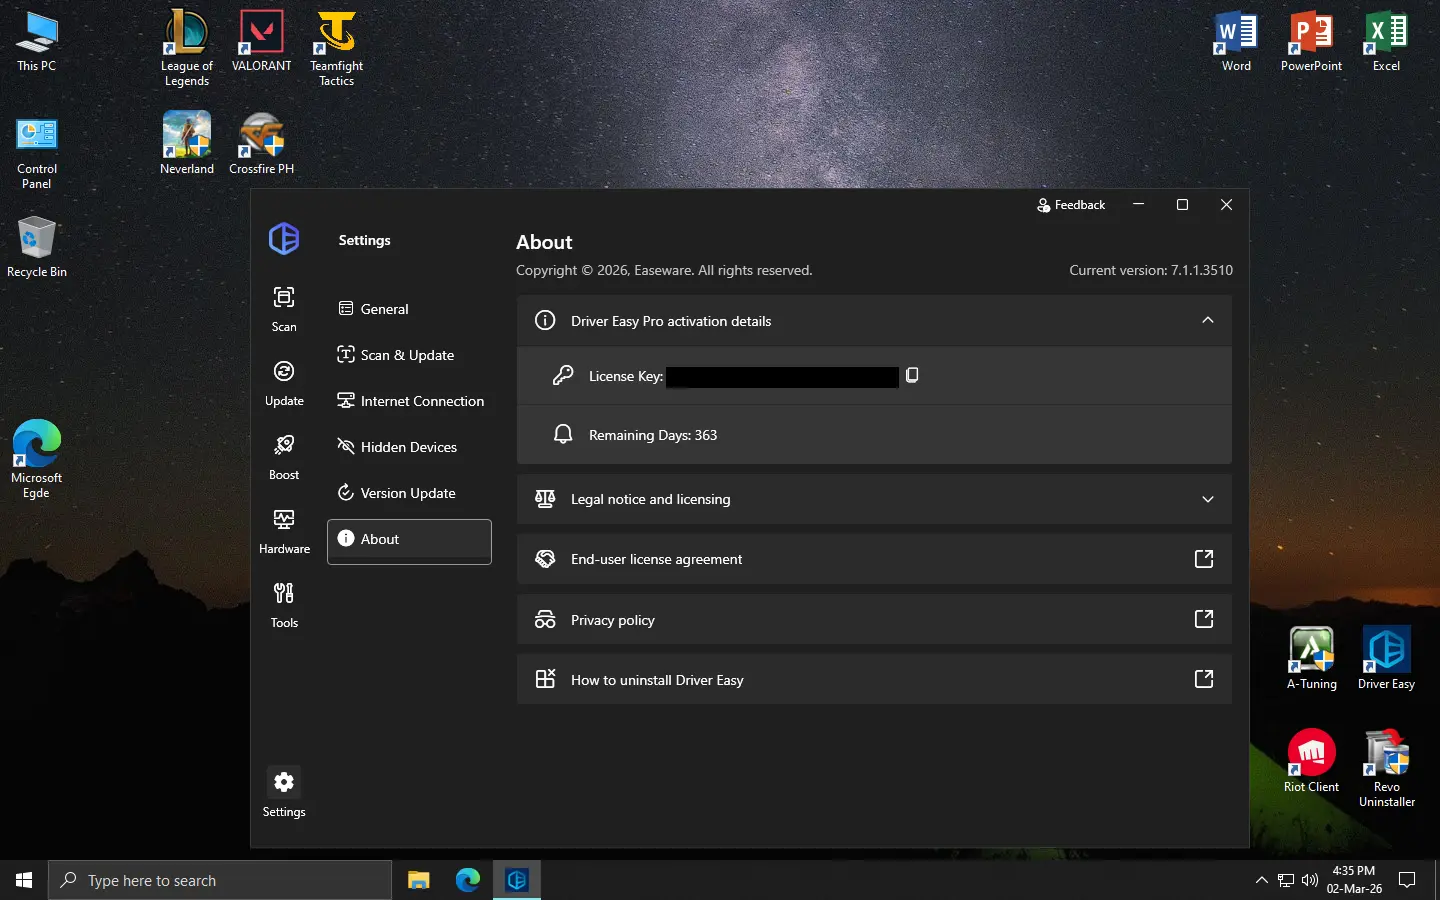The height and width of the screenshot is (900, 1440).
Task: Click the End-user license agreement row text
Action: click(656, 559)
